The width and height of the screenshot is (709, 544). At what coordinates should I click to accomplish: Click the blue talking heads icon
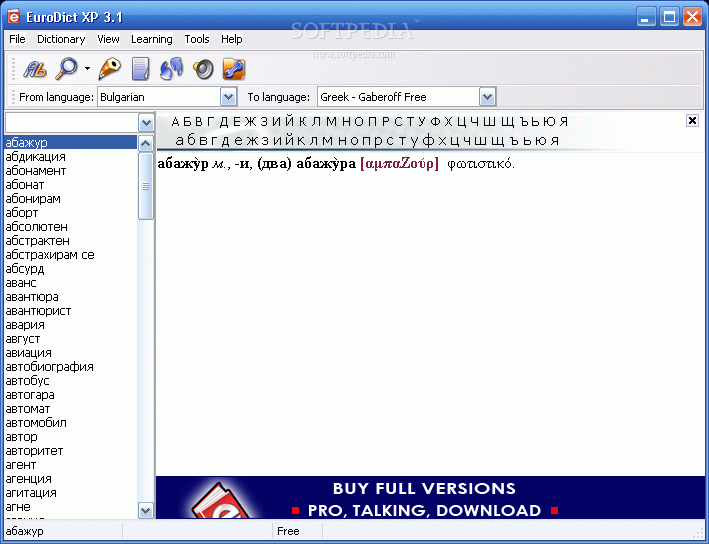[172, 69]
